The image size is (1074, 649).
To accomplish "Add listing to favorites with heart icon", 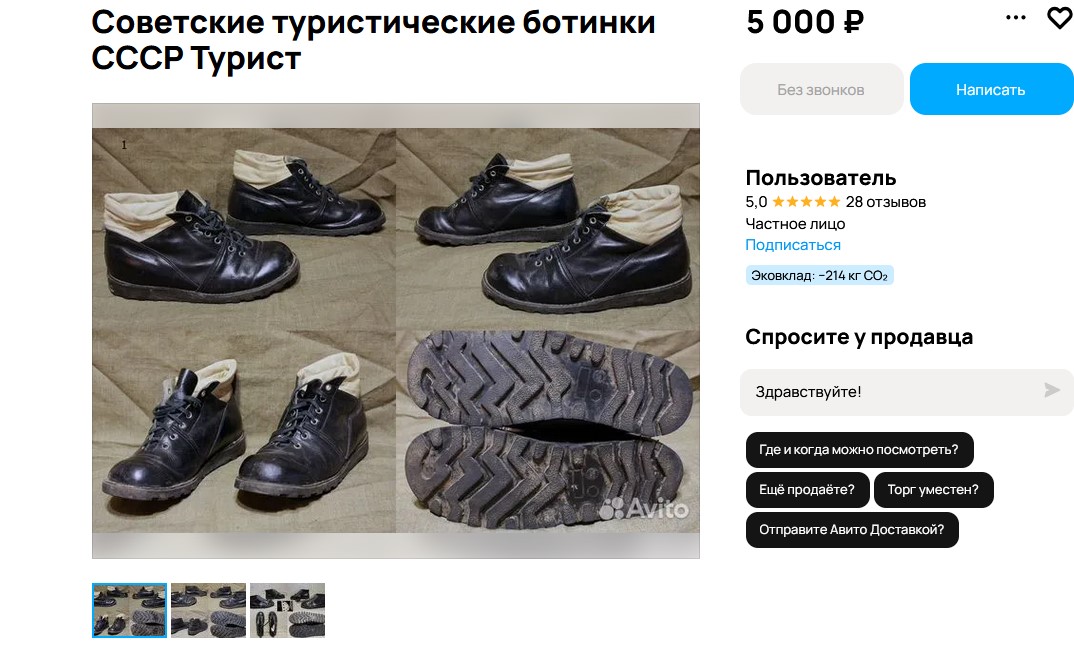I will (1059, 18).
